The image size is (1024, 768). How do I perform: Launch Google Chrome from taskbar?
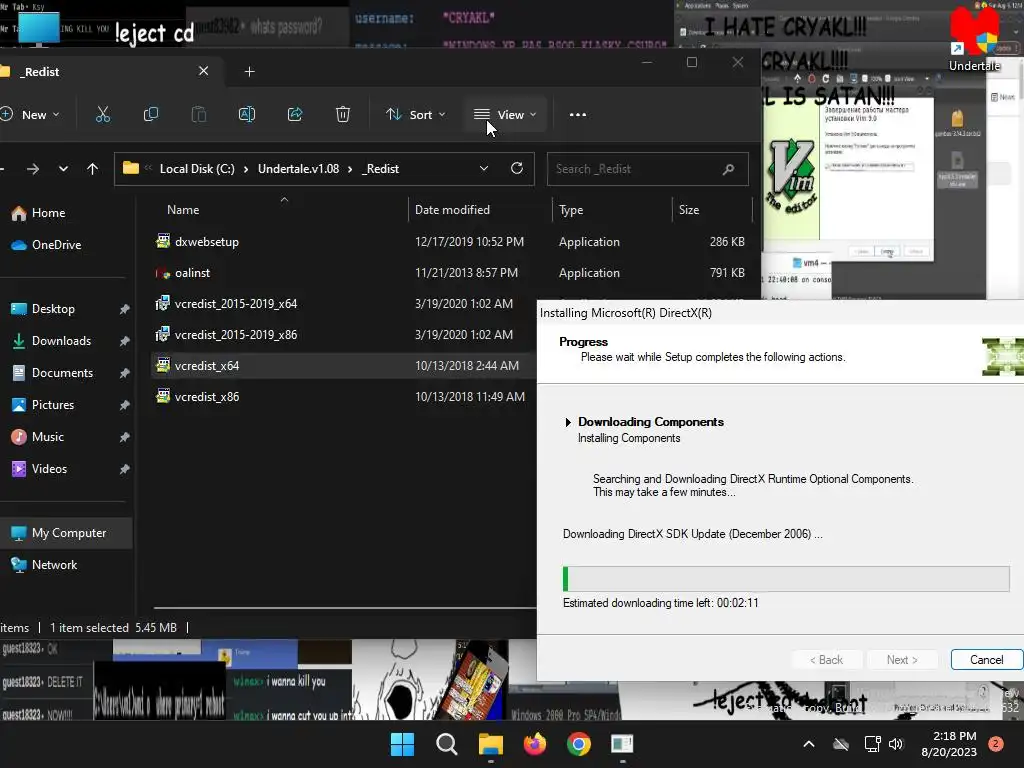click(579, 744)
